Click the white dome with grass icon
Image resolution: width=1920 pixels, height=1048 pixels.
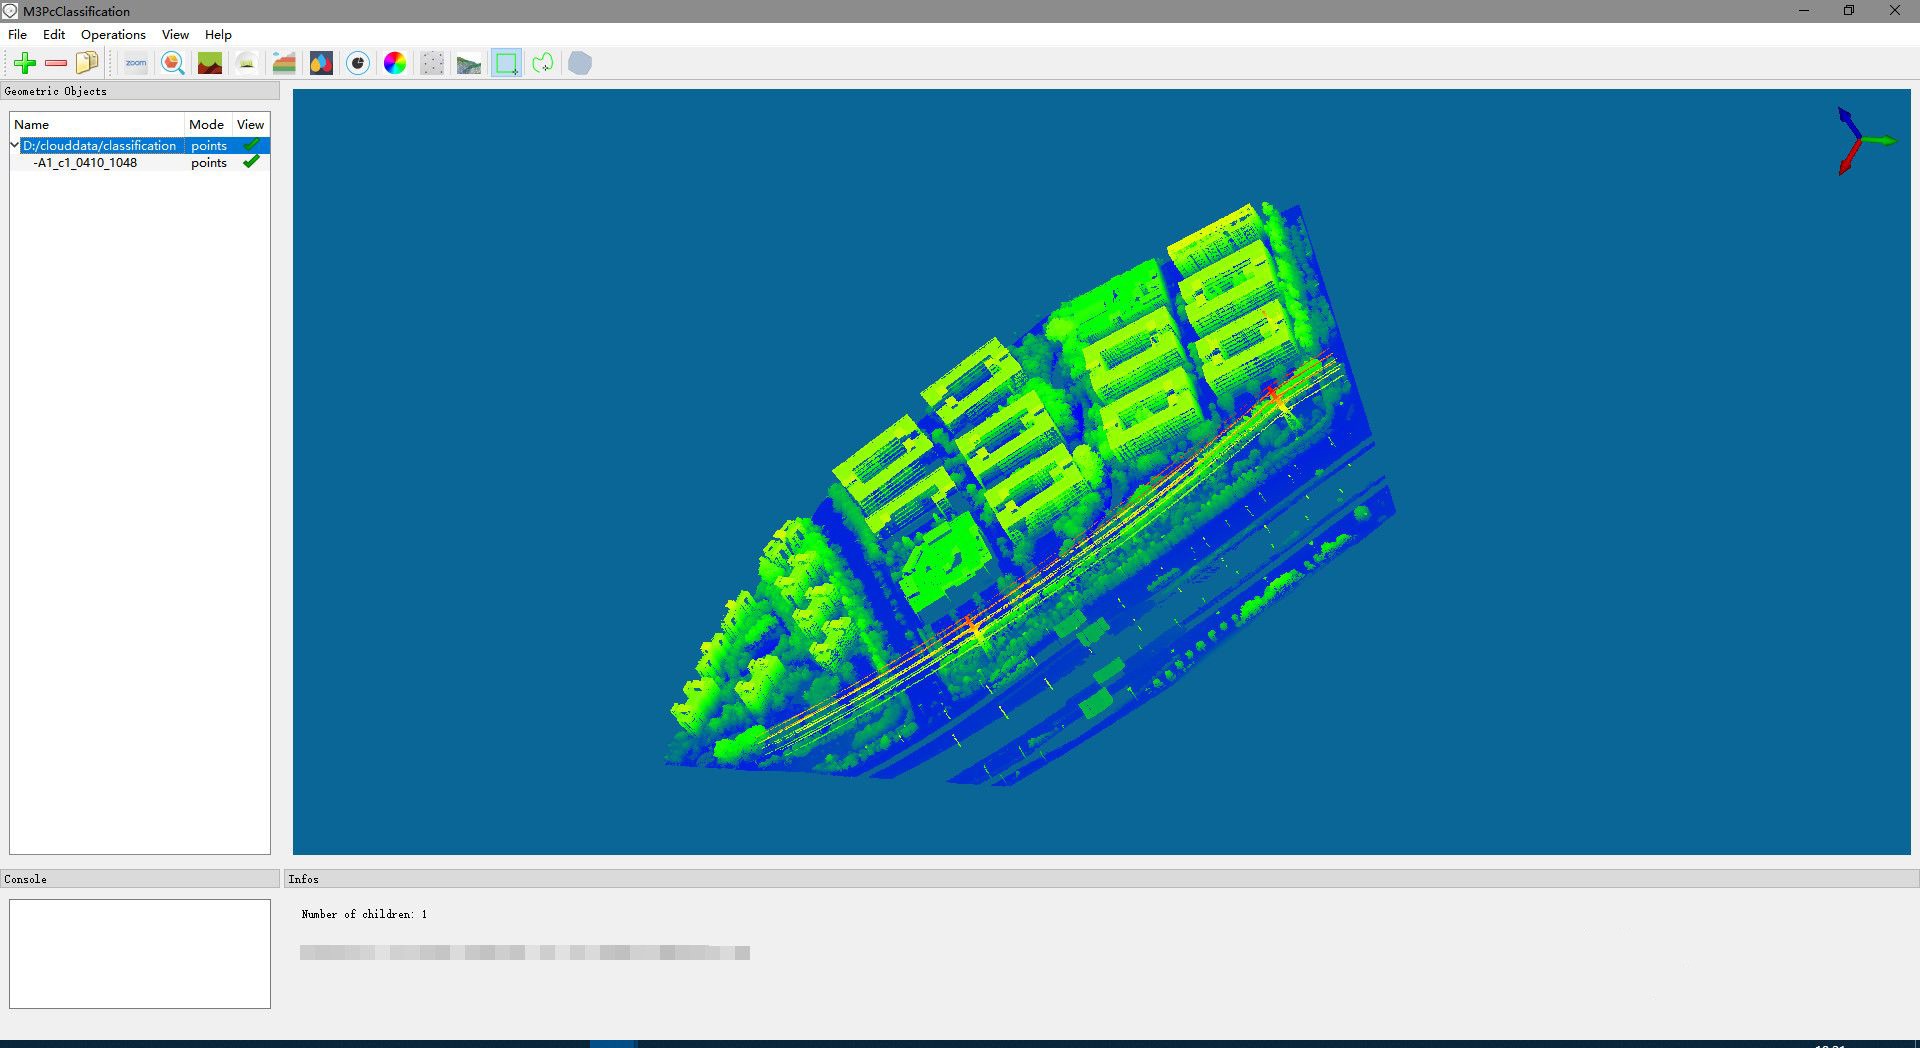[247, 63]
